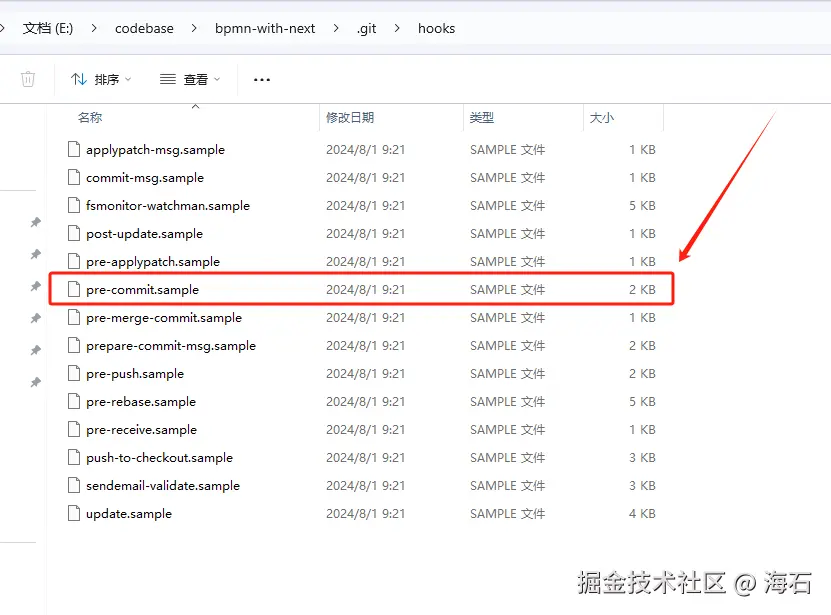Expand chevron after bpmn-with-next breadcrumb
The image size is (831, 615).
point(336,28)
